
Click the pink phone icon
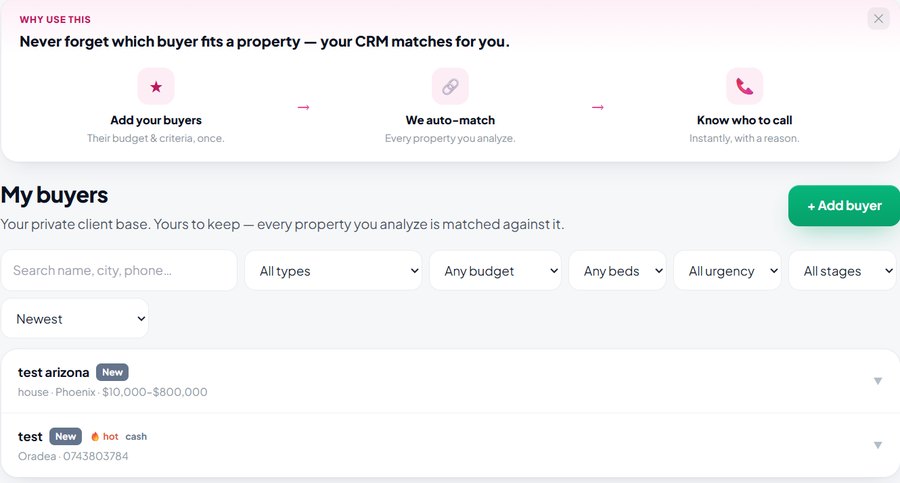tap(744, 87)
